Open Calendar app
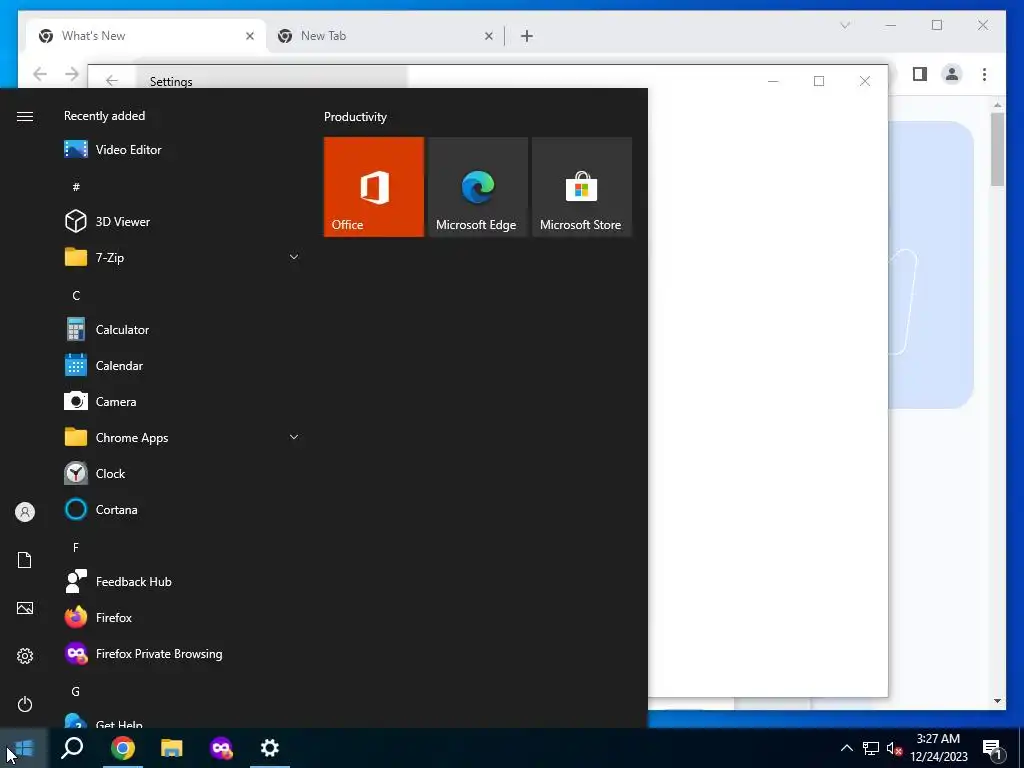The height and width of the screenshot is (768, 1024). click(182, 366)
